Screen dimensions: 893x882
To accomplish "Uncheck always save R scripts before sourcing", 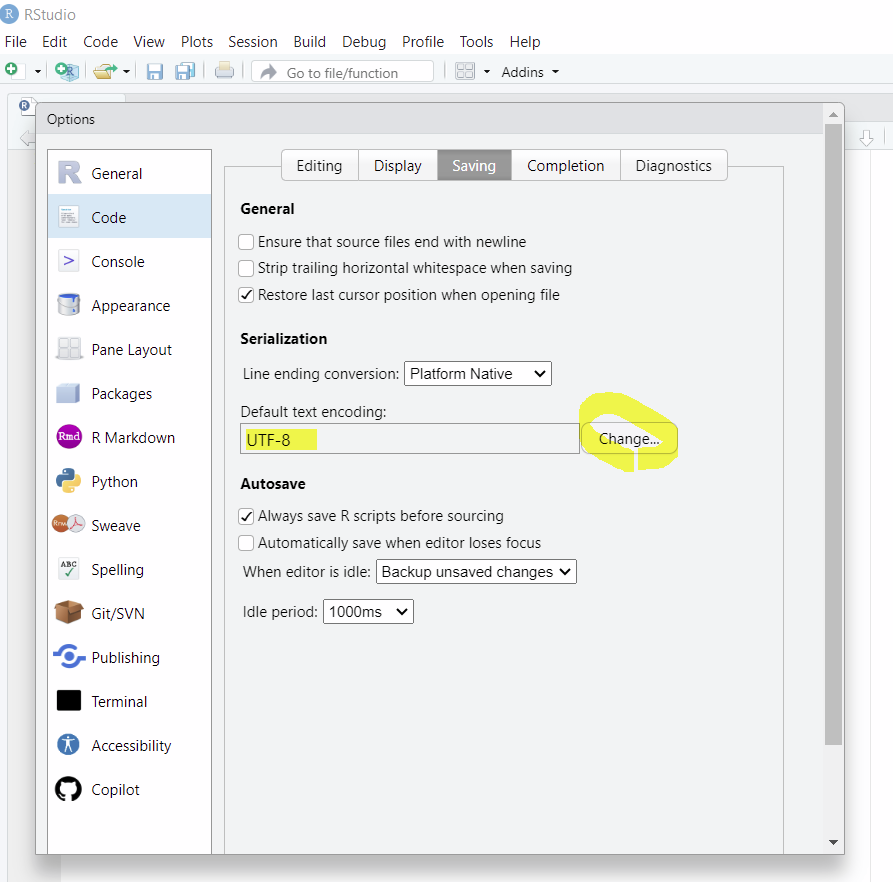I will (246, 516).
